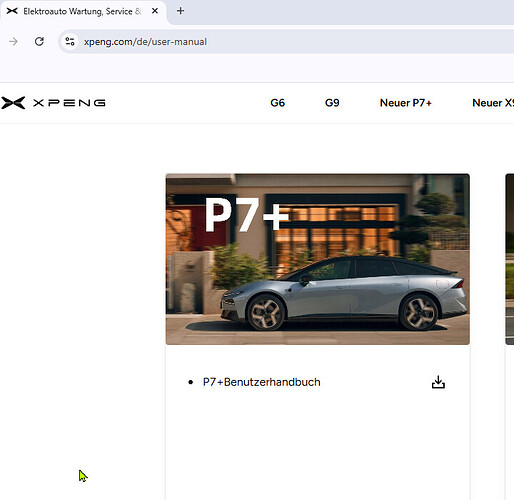Click the bullet point before P7+Benutzerhandbuch
The width and height of the screenshot is (514, 500).
[190, 382]
